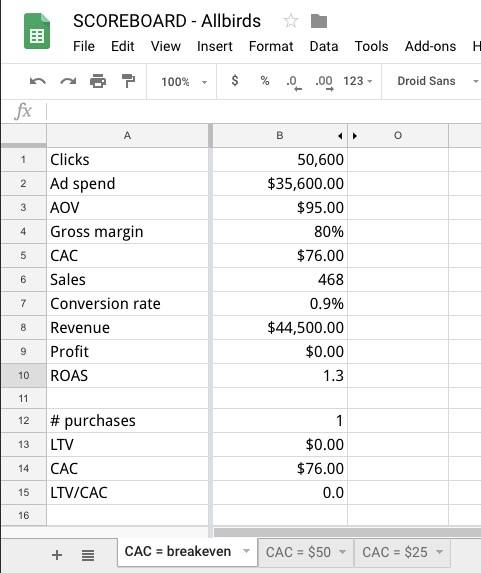Open the 123 number format dropdown
The image size is (481, 573).
click(357, 81)
